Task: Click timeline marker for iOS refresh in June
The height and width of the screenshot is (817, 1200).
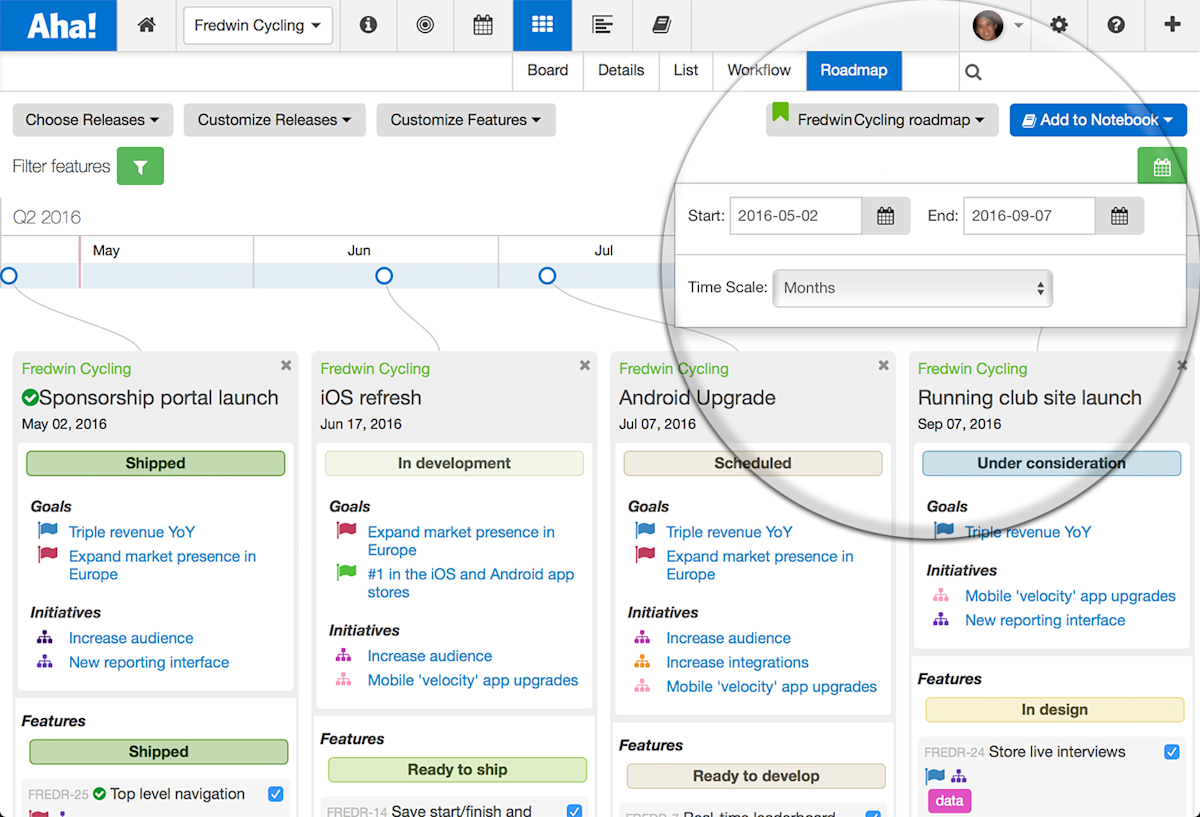Action: [x=384, y=276]
